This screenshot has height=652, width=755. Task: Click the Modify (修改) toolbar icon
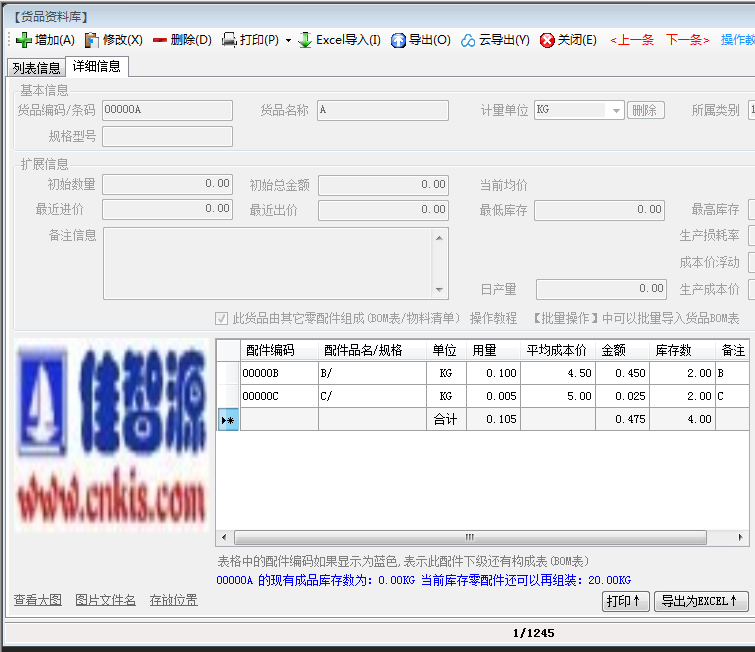click(x=92, y=40)
